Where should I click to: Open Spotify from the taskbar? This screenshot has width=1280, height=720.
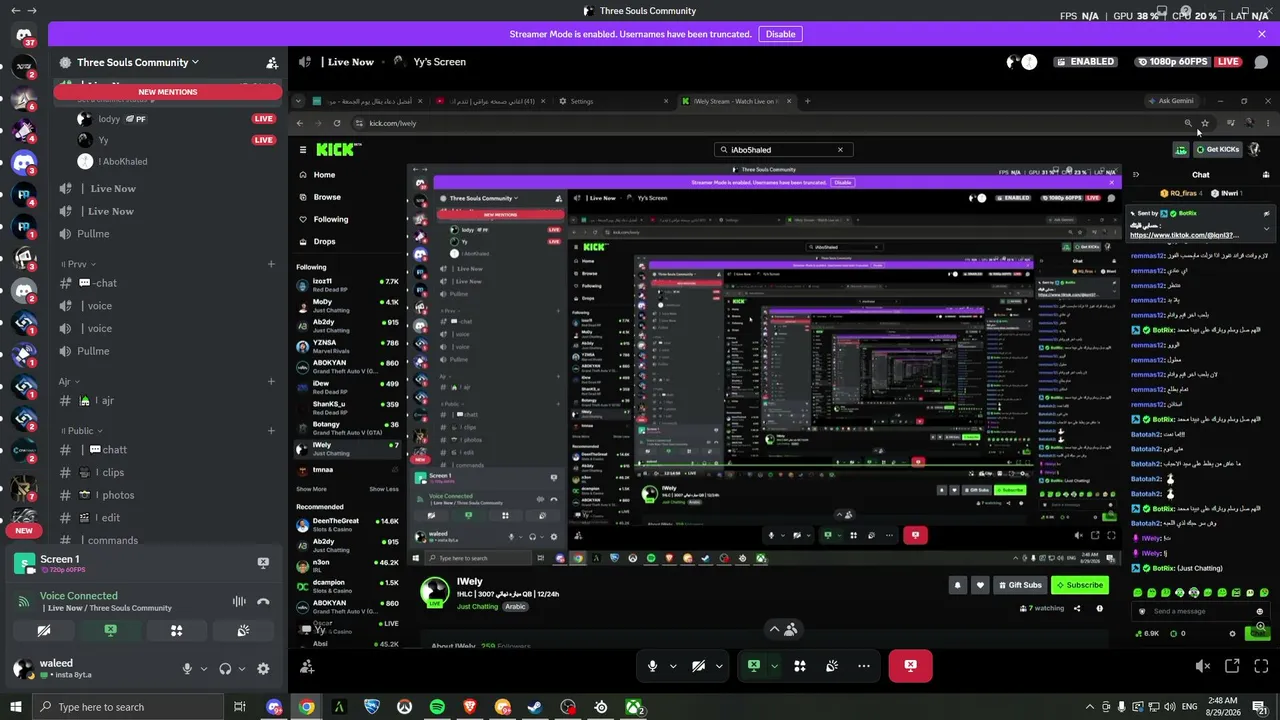pos(437,707)
